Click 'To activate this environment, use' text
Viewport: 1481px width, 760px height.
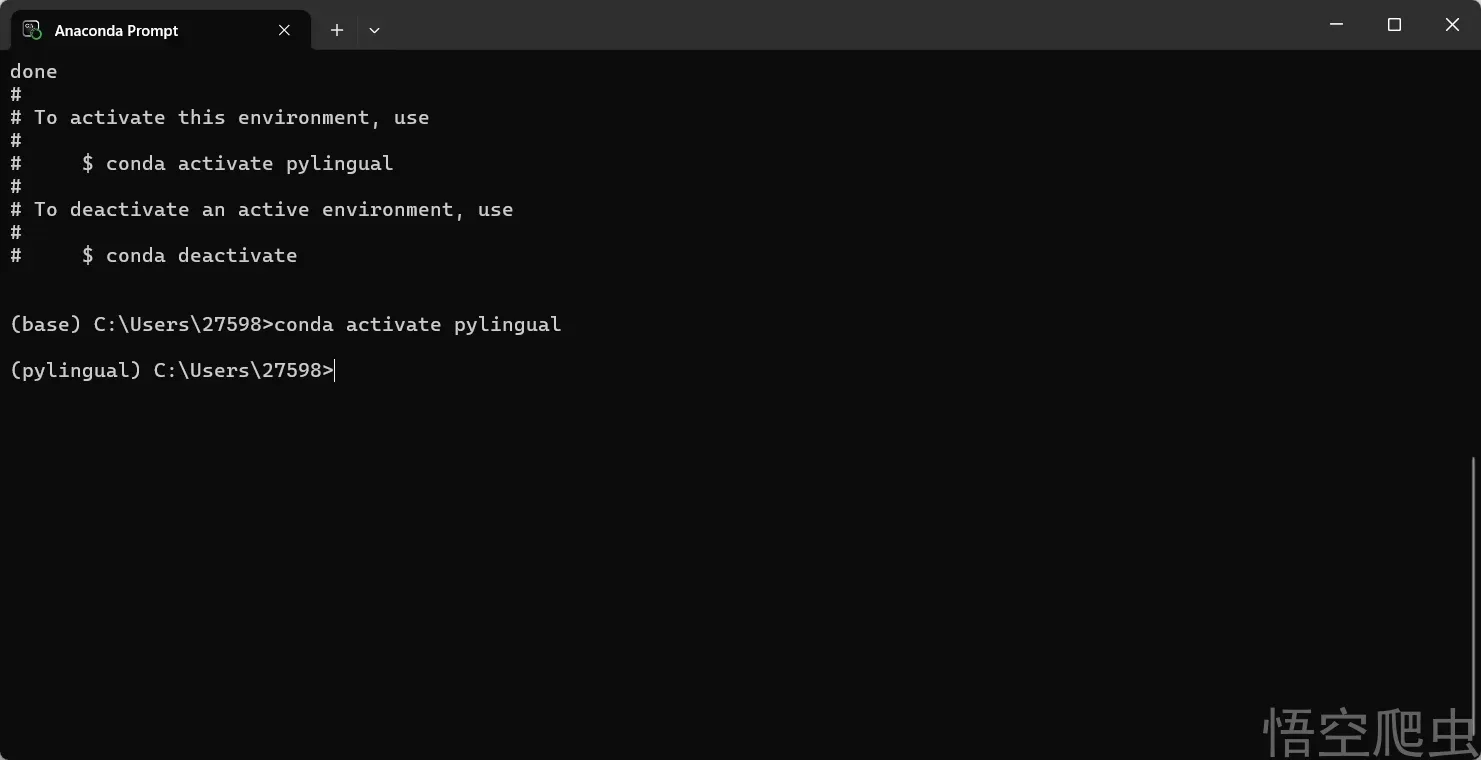click(x=231, y=118)
